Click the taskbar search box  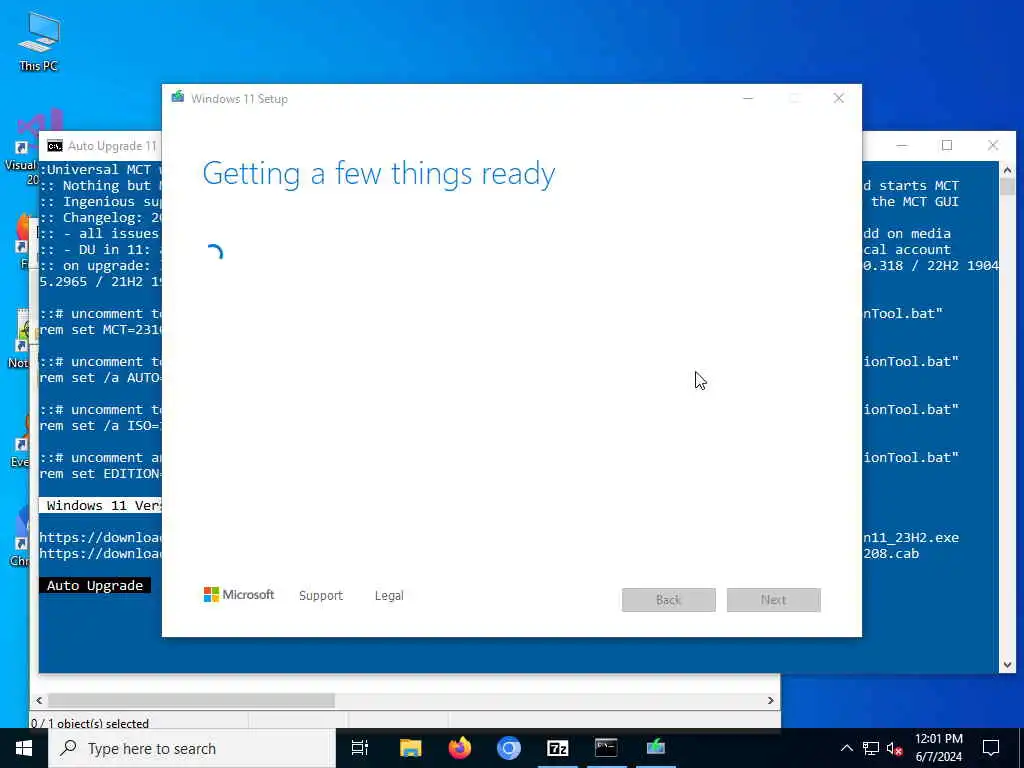[192, 748]
